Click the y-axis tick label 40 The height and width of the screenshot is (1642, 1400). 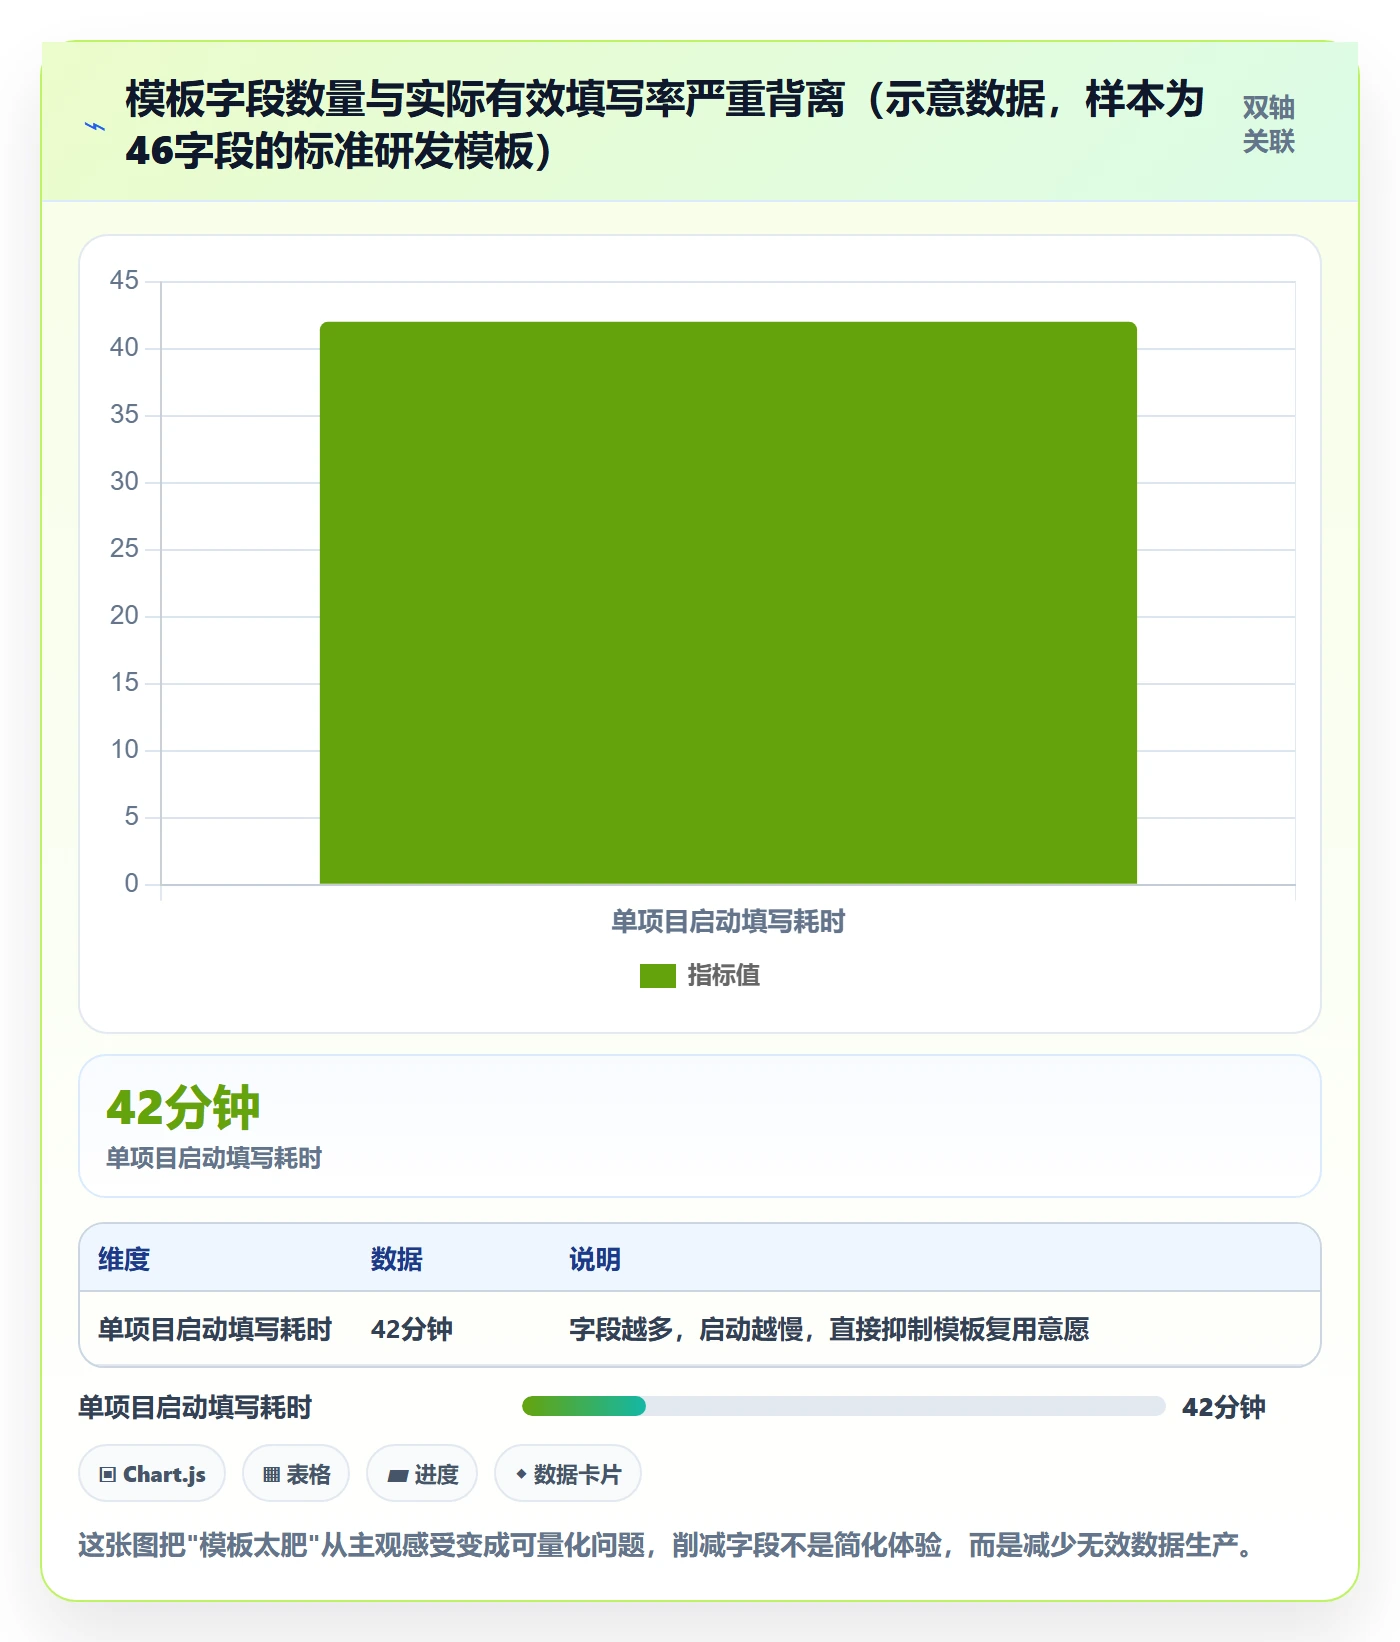(124, 347)
